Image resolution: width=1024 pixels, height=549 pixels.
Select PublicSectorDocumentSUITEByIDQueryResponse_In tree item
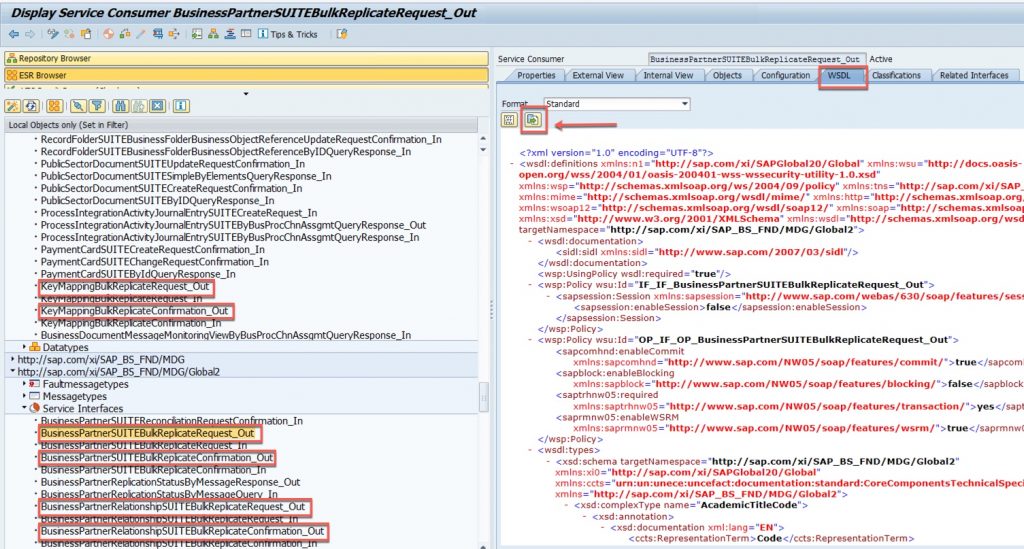point(157,200)
